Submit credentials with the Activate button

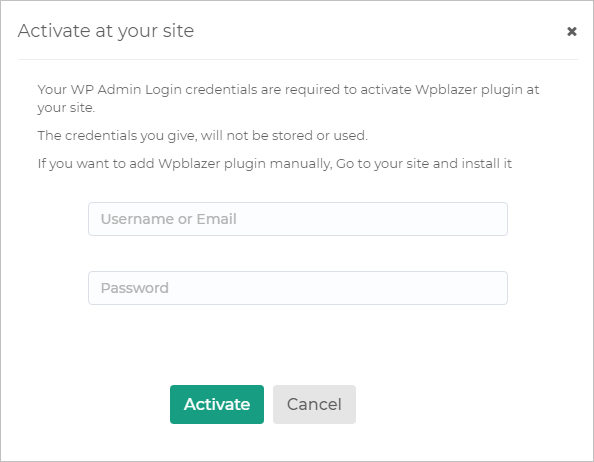coord(217,404)
